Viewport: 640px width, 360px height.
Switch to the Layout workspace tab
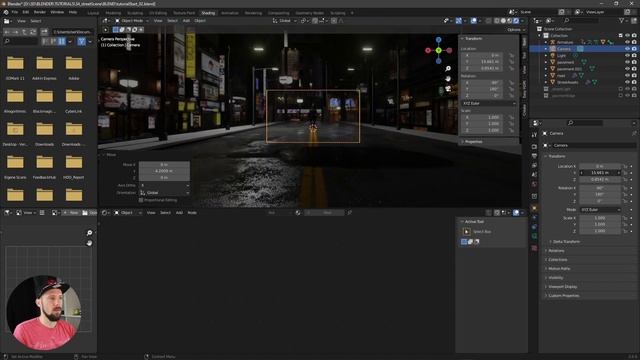point(93,13)
